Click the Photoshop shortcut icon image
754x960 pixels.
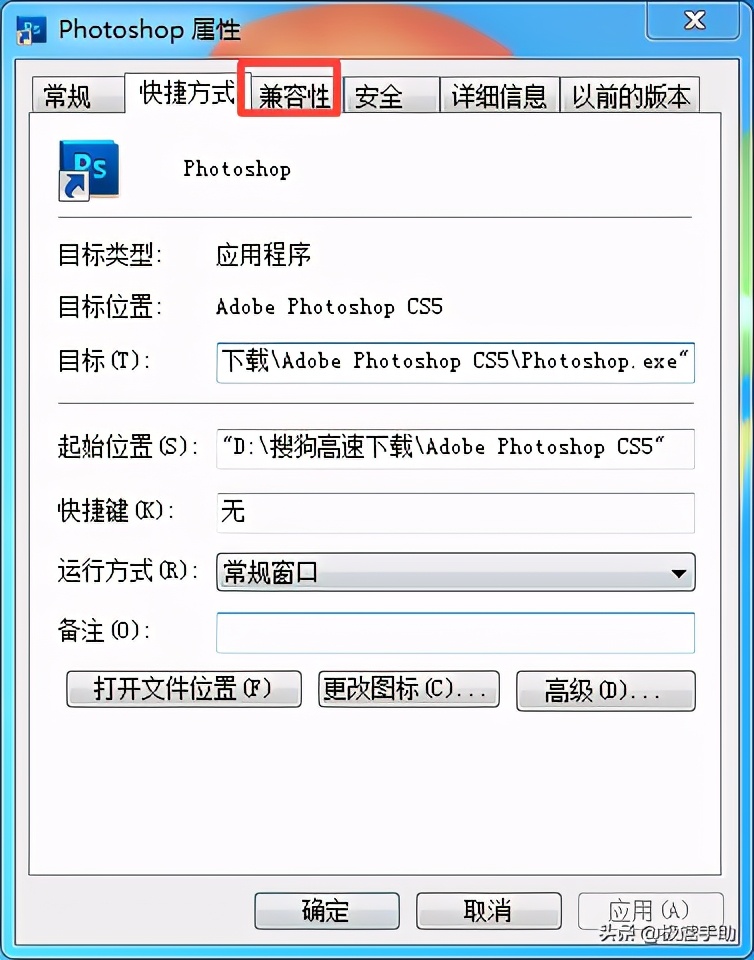(x=89, y=170)
